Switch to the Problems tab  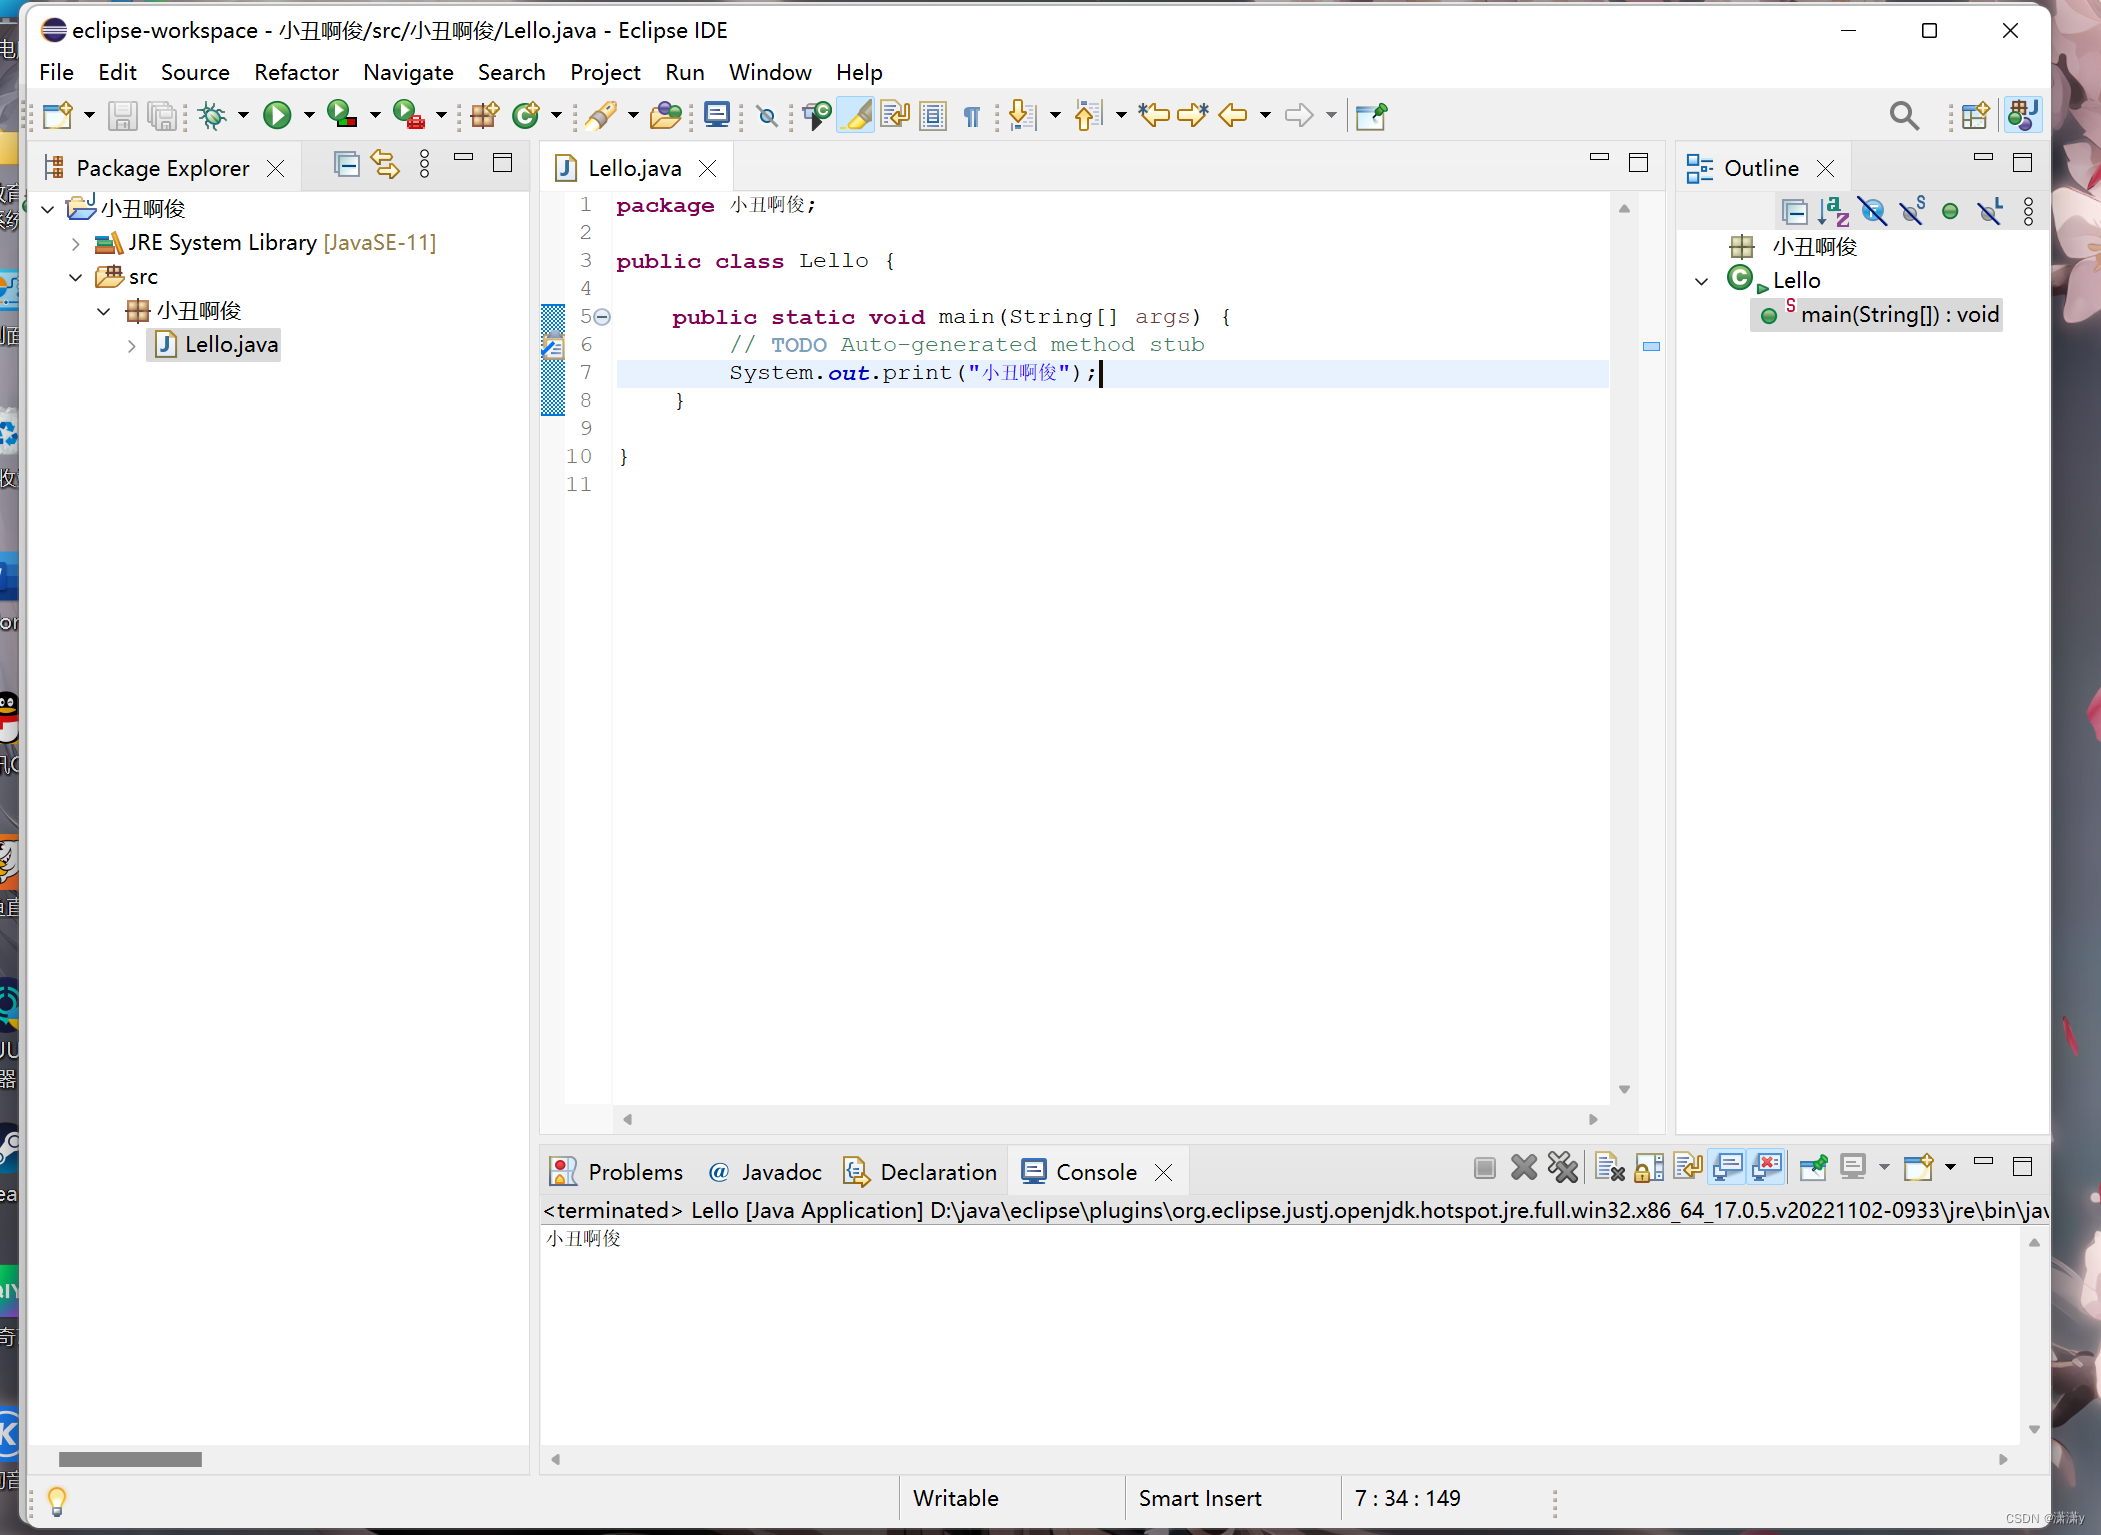pos(634,1172)
